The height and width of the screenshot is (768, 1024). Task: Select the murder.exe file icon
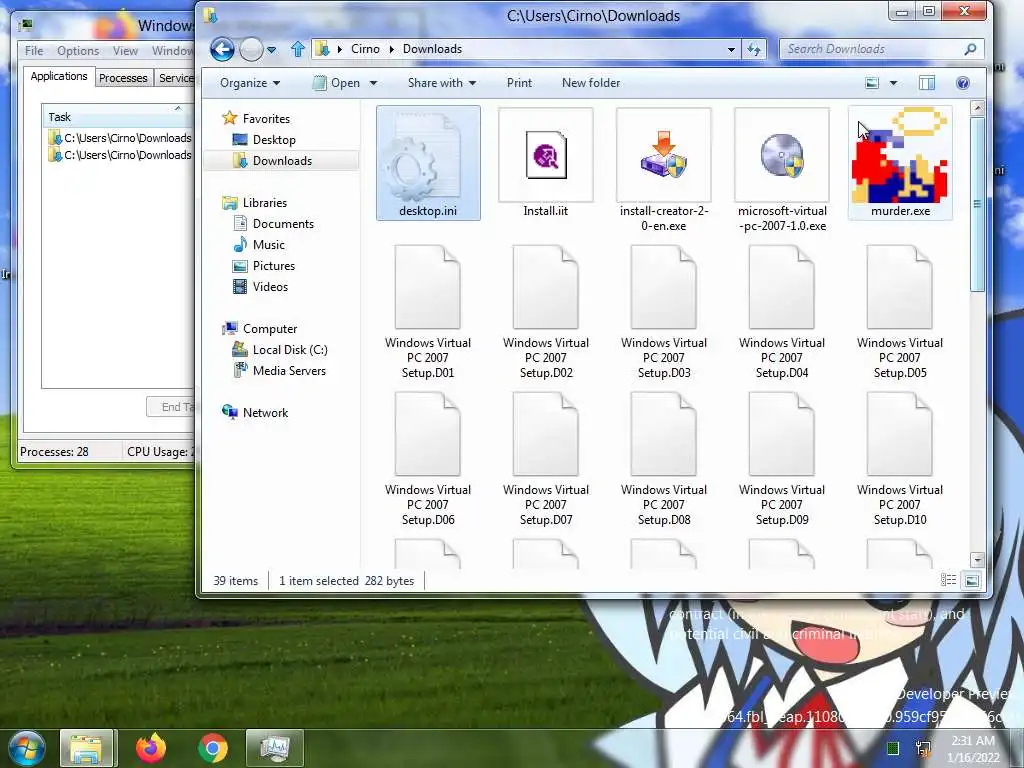[900, 163]
